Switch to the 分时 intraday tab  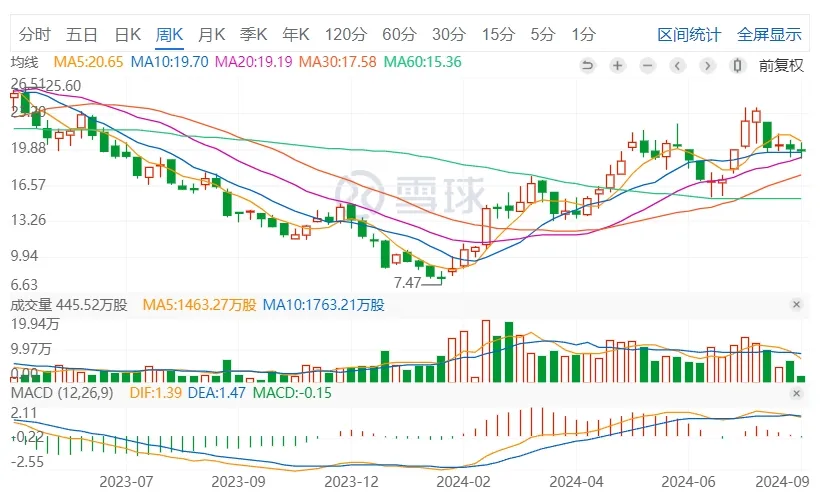pos(34,34)
